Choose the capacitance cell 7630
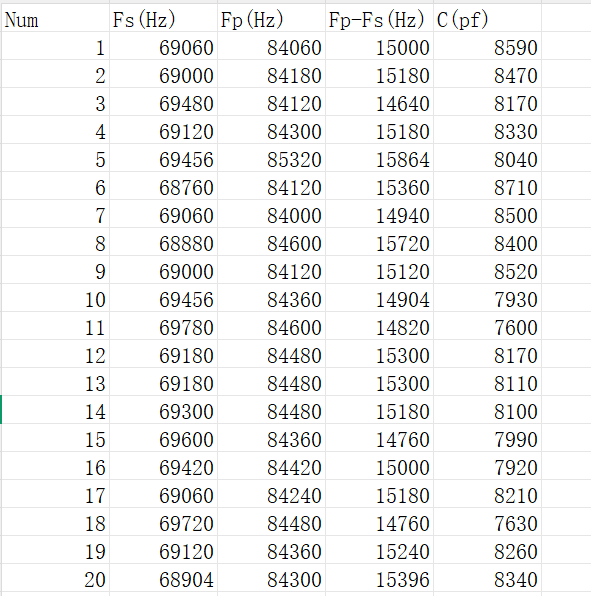This screenshot has width=591, height=596. [x=487, y=522]
